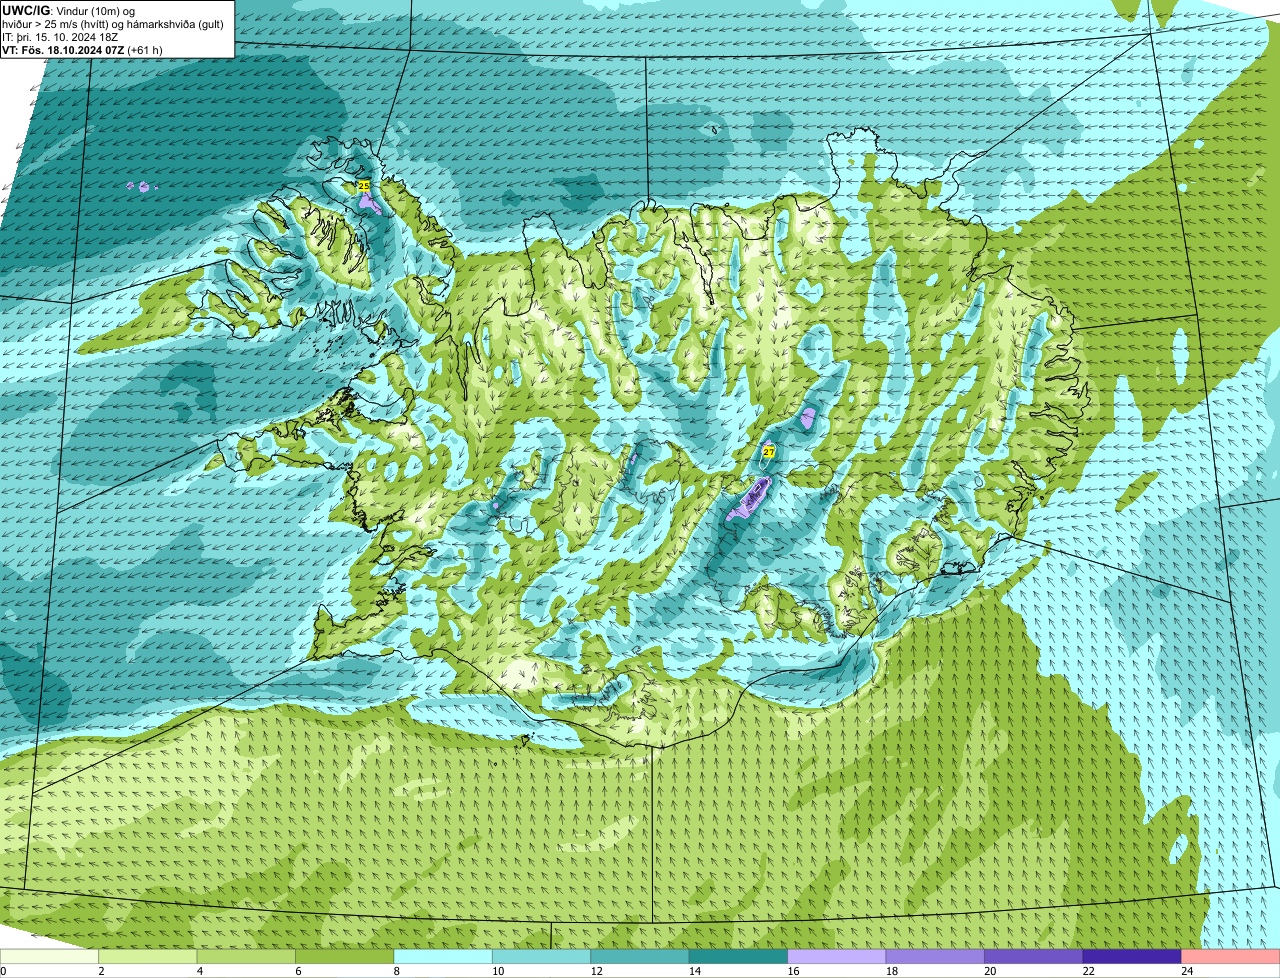Click the "VT: Fös. 18.10.2024 07Z" valid time
Viewport: 1280px width, 978px height.
(x=62, y=49)
